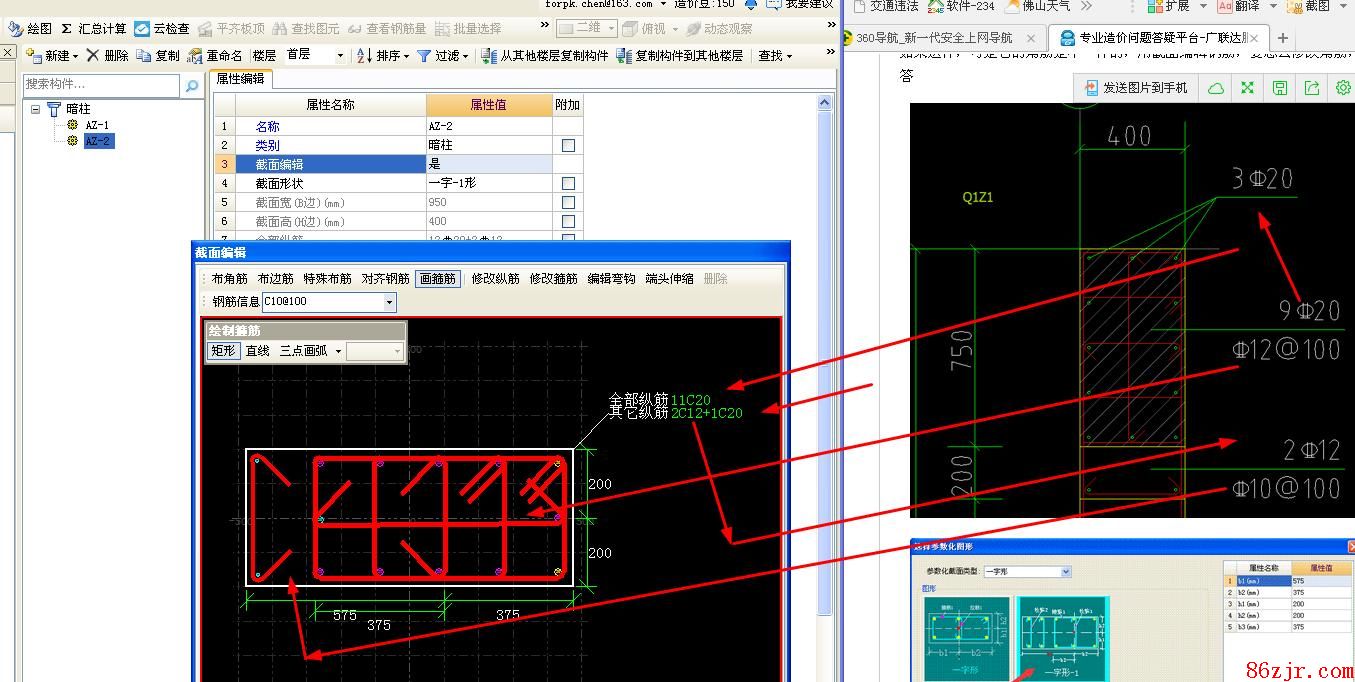Open the 楼层 首层 floor dropdown

coord(340,56)
